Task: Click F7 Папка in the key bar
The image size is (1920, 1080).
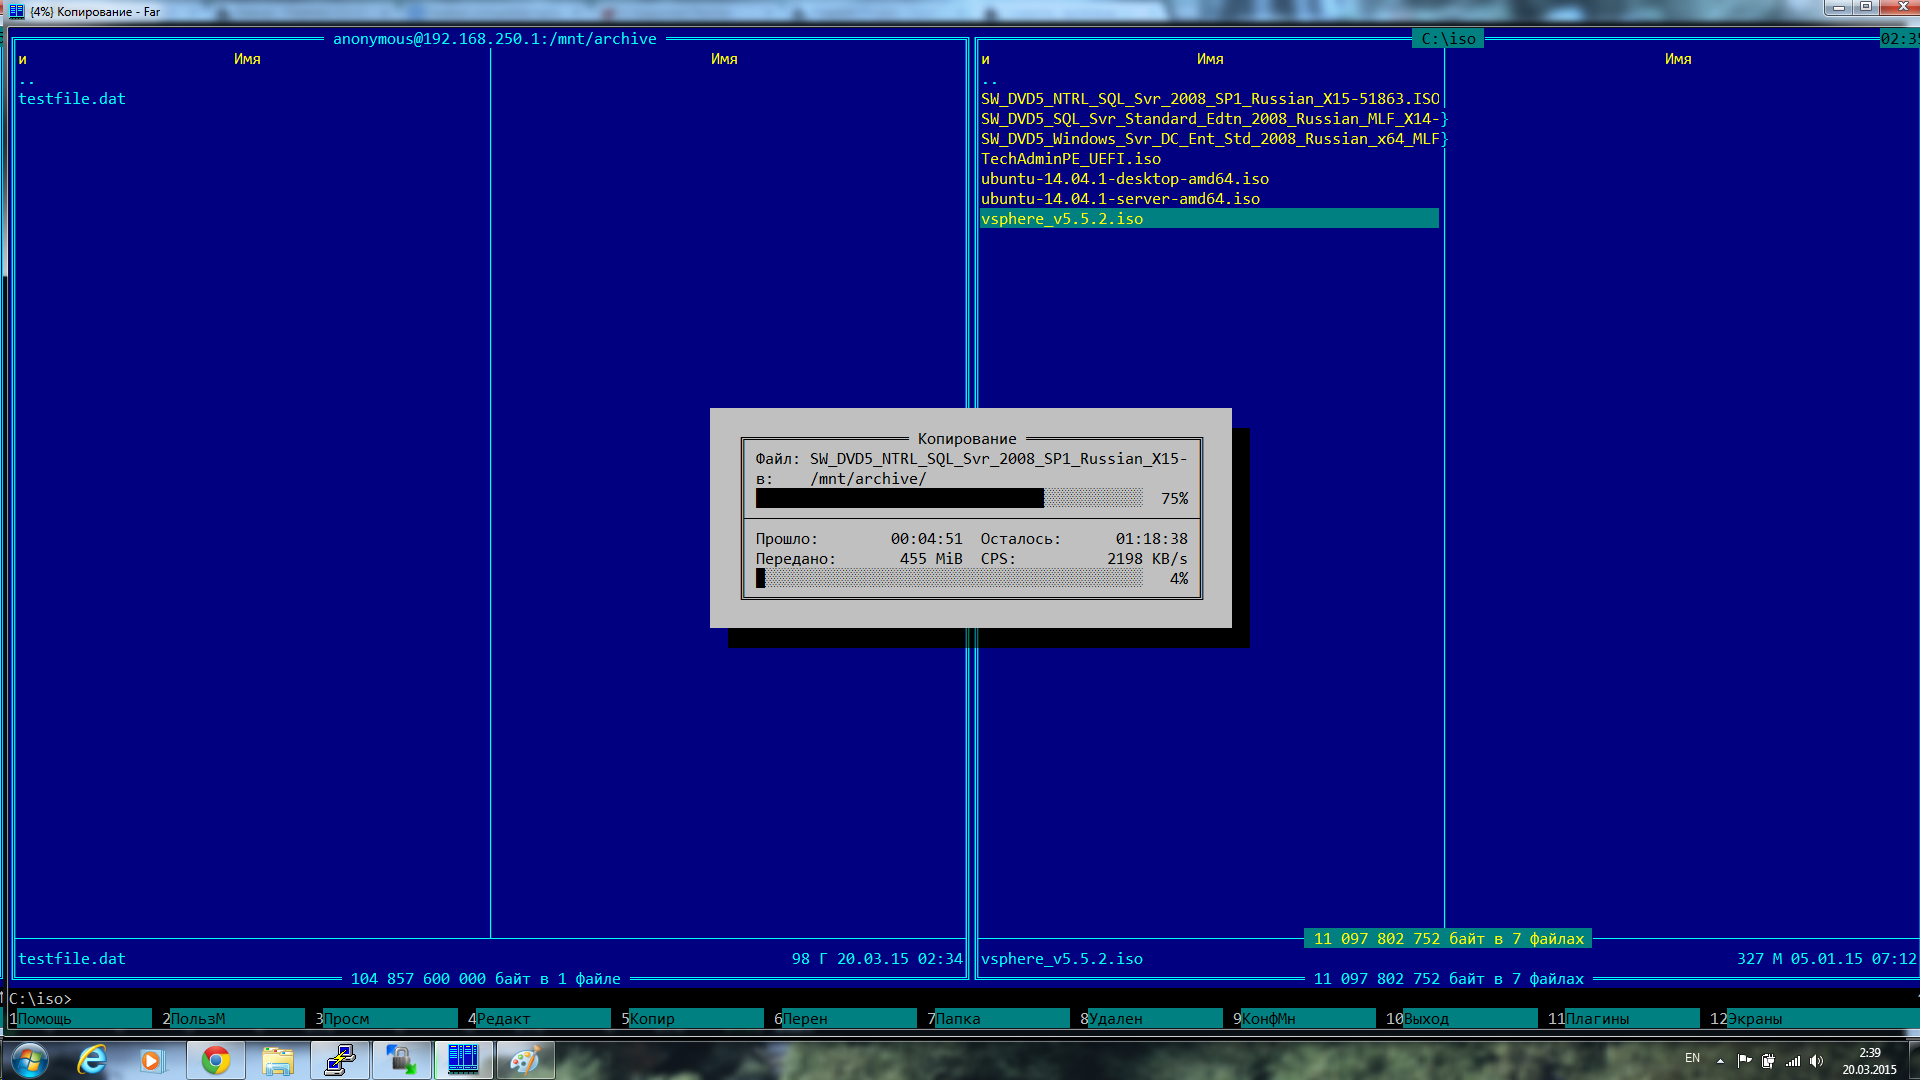Action: click(998, 1018)
